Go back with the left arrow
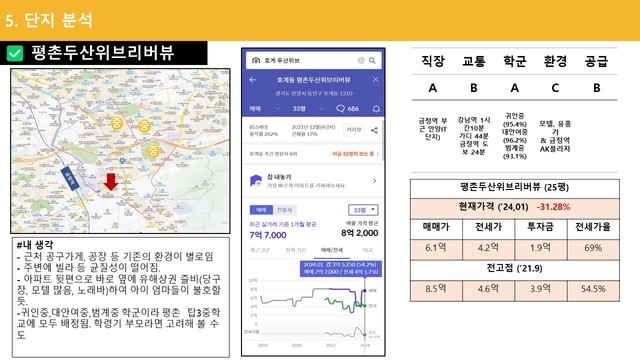The height and width of the screenshot is (360, 640). click(x=253, y=80)
